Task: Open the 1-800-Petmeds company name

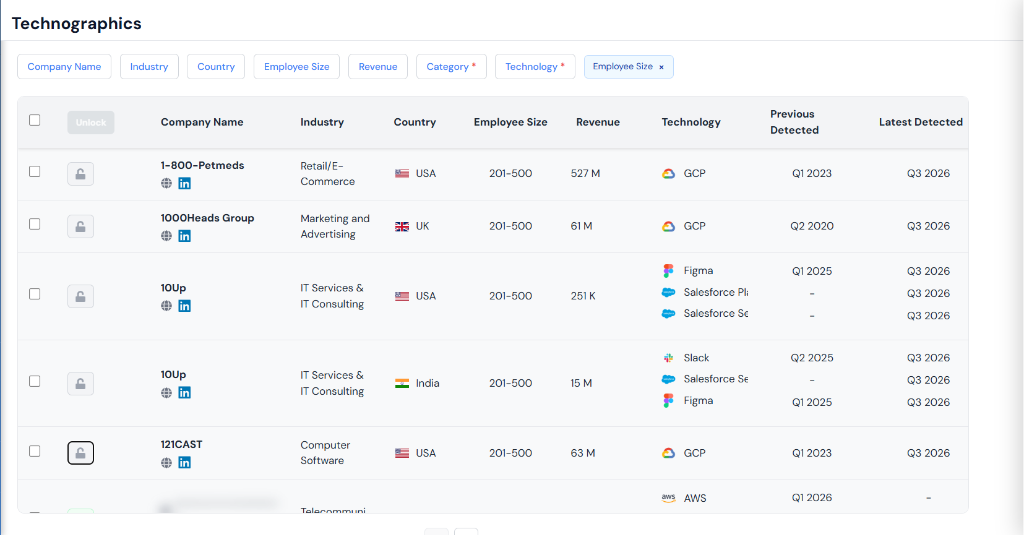Action: [202, 165]
